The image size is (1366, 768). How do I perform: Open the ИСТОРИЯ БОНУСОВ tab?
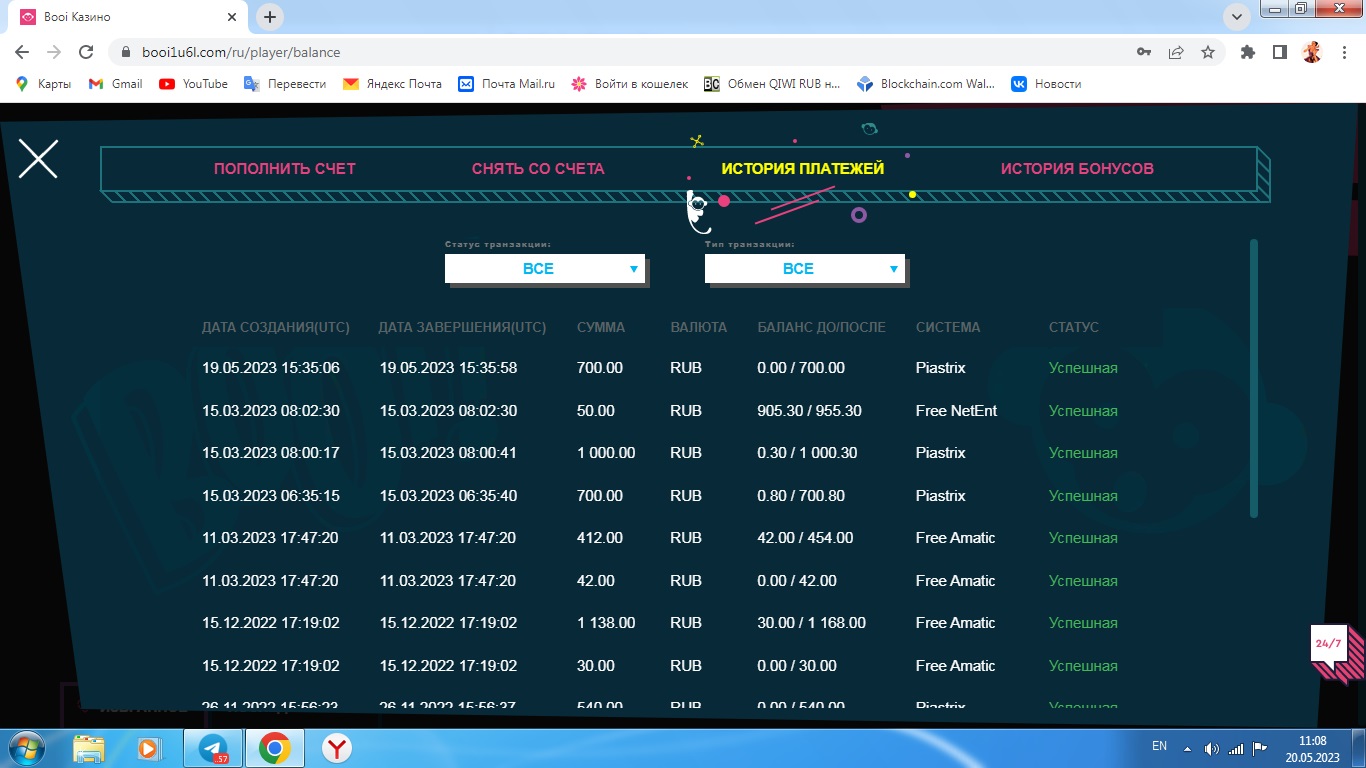[x=1077, y=169]
